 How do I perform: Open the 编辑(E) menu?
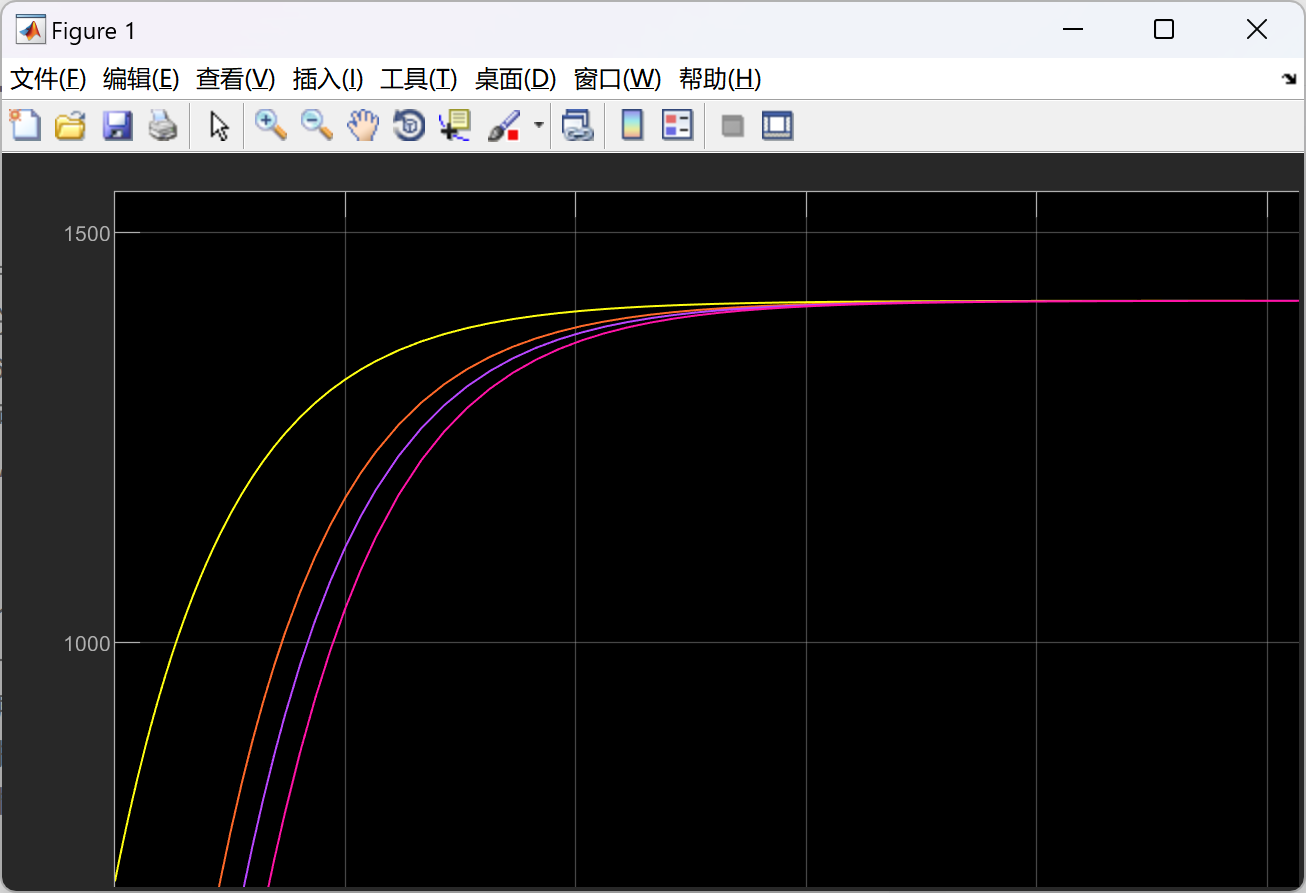141,79
